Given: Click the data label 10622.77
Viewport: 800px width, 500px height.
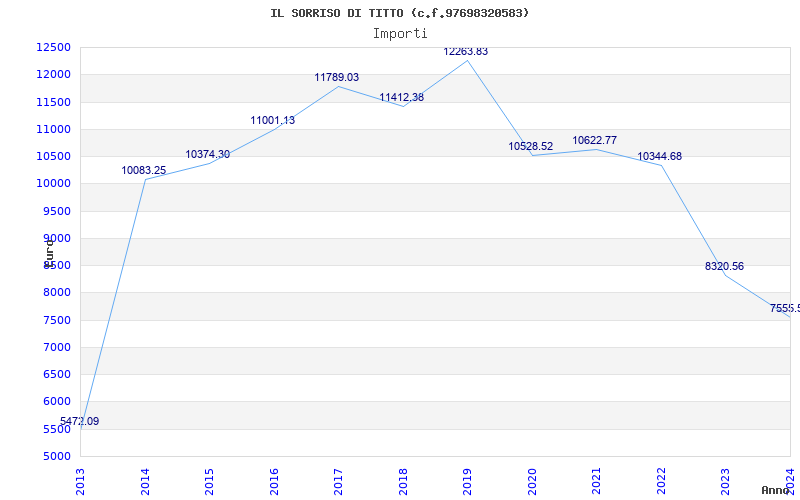Looking at the screenshot, I should [595, 140].
